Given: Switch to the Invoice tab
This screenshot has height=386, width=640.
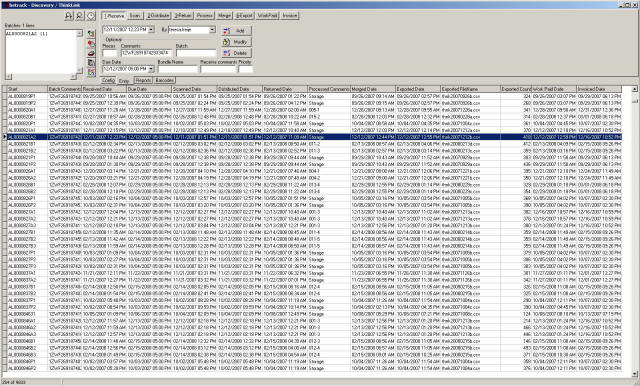Looking at the screenshot, I should 290,16.
